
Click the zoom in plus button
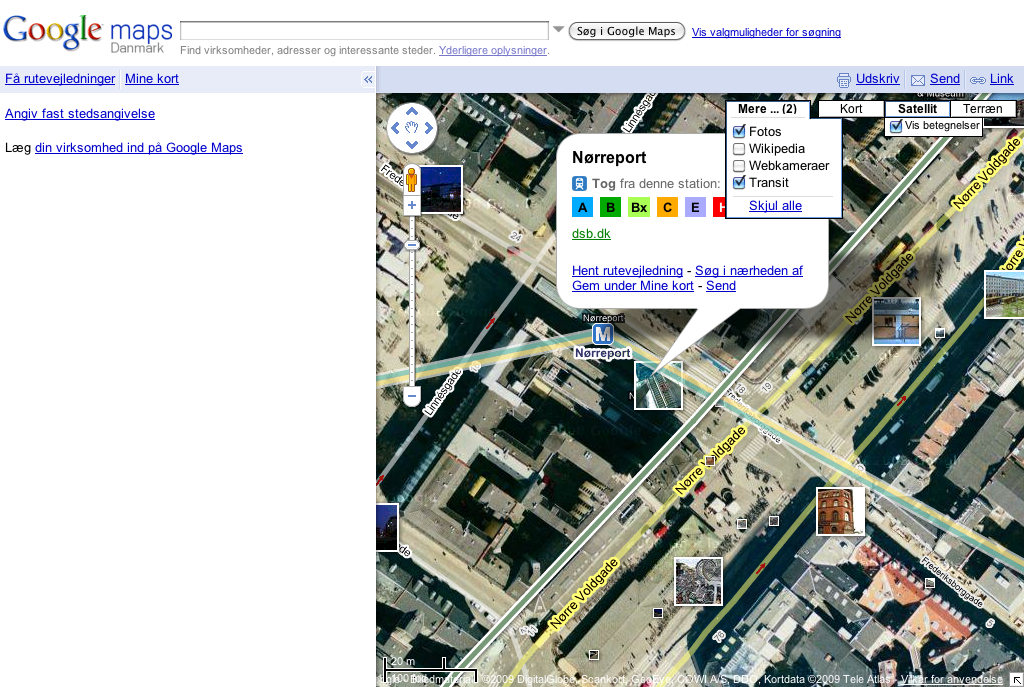pyautogui.click(x=411, y=205)
